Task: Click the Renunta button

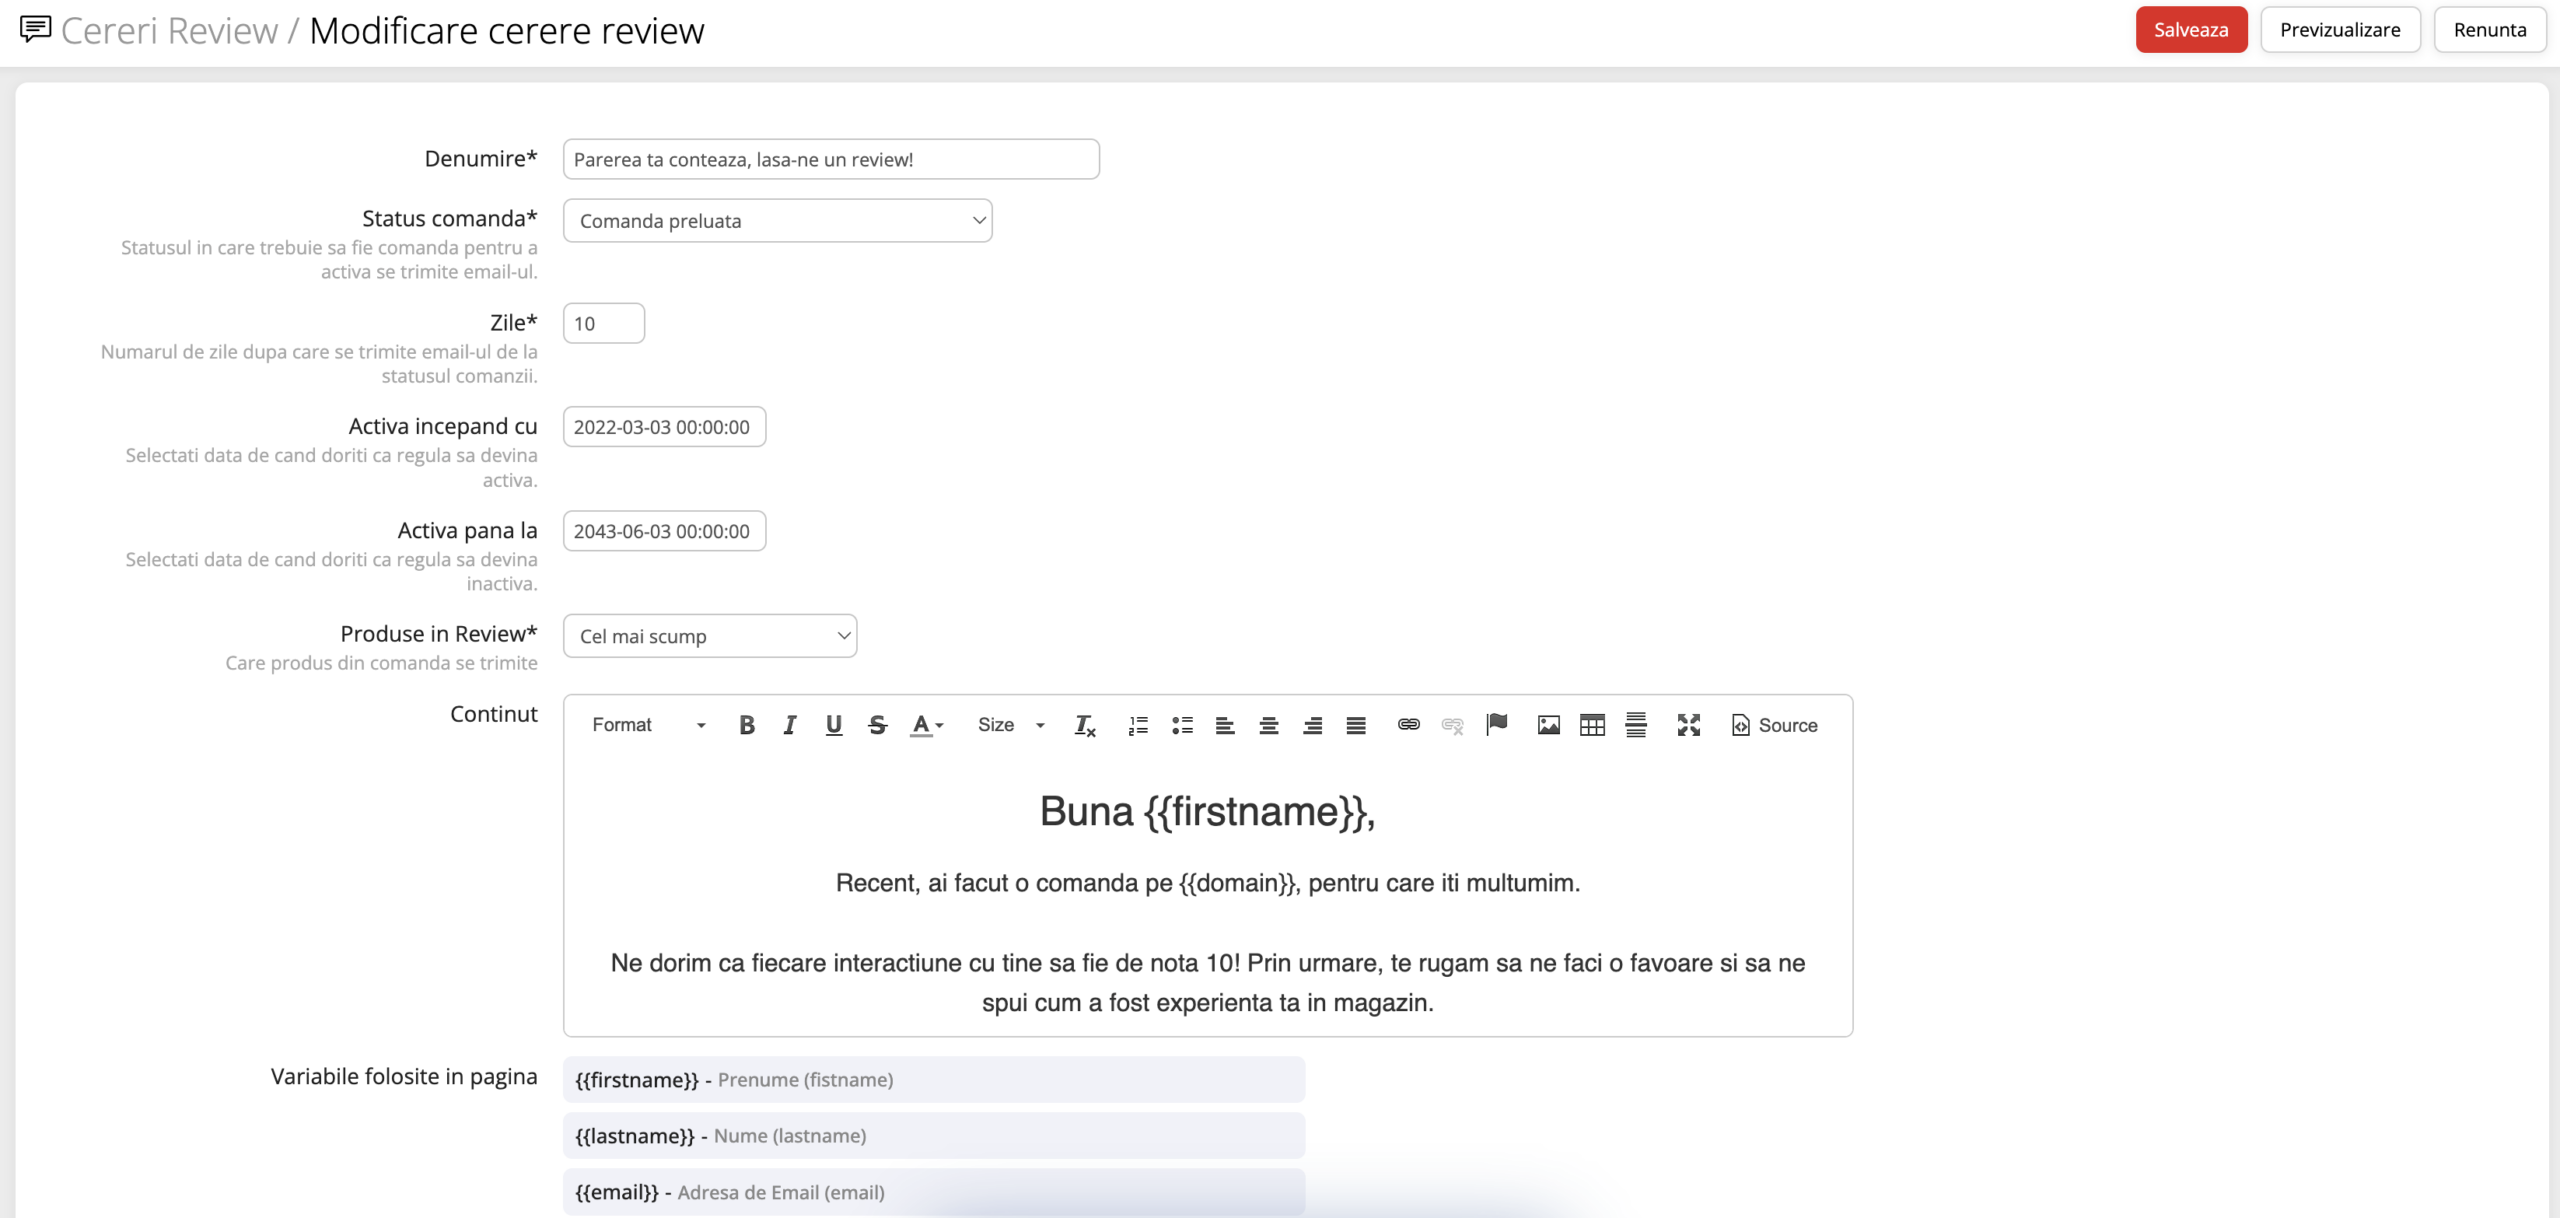Action: (2490, 30)
